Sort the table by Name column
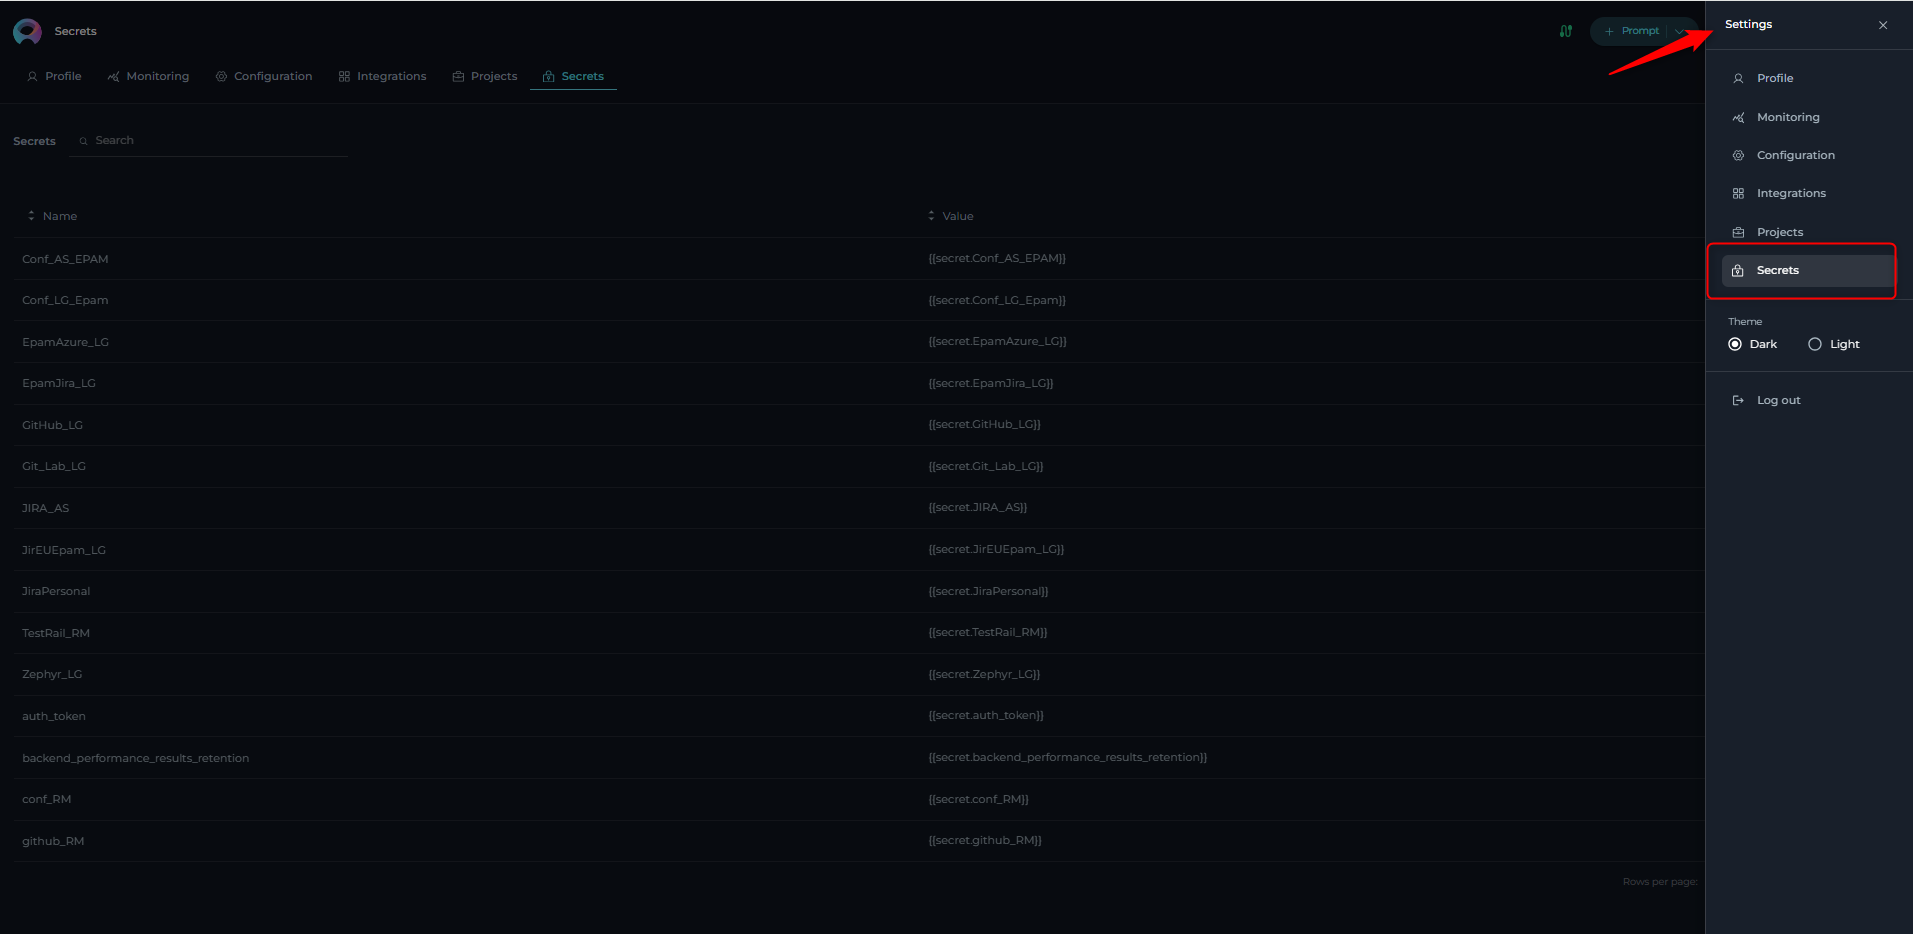The image size is (1913, 934). [52, 216]
